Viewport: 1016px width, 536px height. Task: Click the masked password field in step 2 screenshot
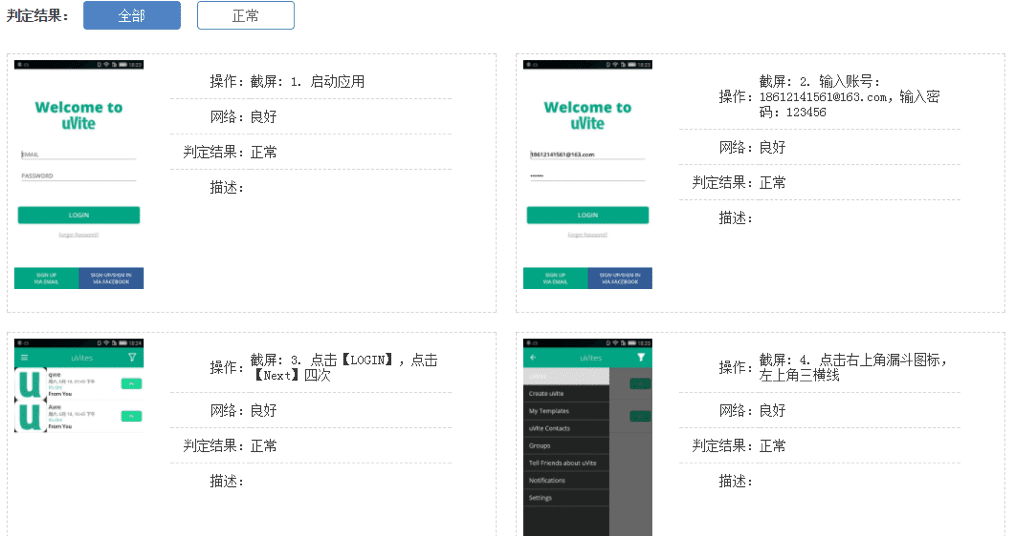(588, 176)
